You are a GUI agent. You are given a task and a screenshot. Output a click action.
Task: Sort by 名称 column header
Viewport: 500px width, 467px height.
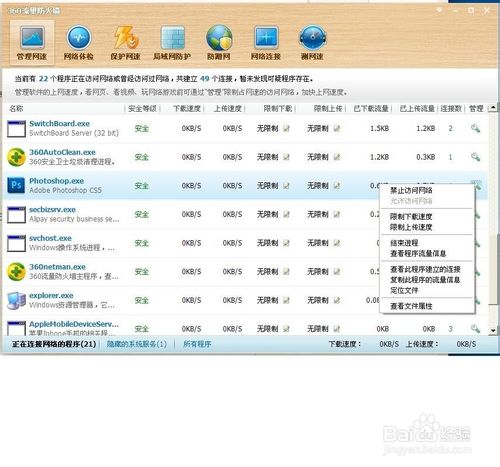[x=16, y=109]
